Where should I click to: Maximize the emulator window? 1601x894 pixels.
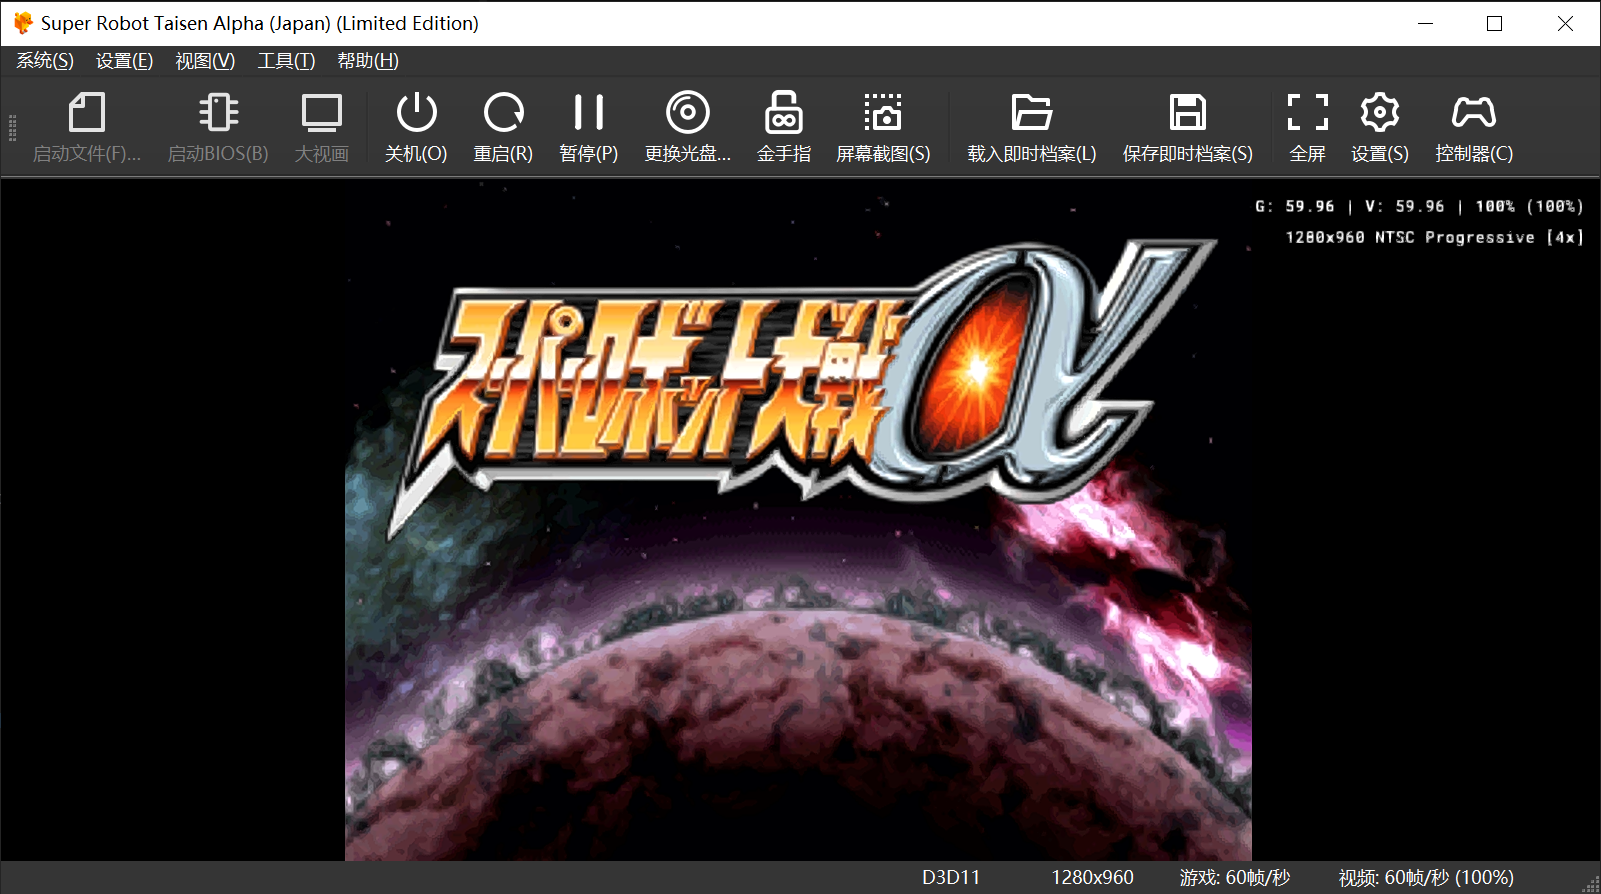point(1495,23)
